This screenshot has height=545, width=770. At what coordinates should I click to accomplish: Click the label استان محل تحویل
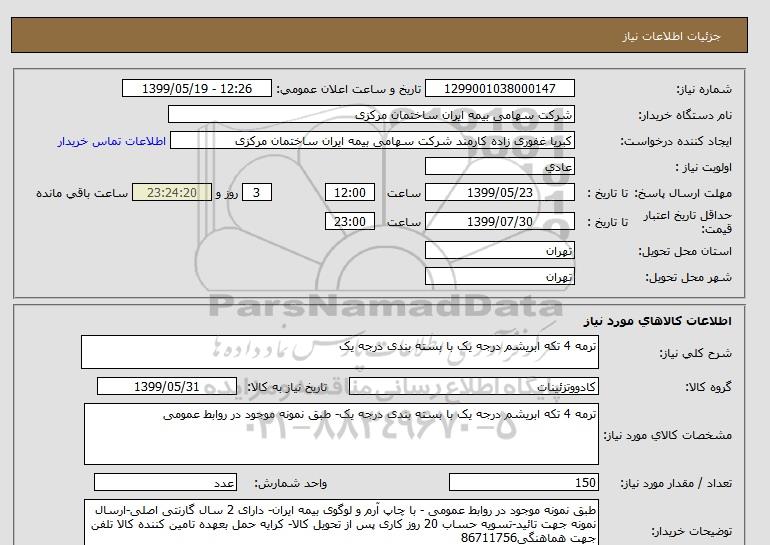(685, 251)
